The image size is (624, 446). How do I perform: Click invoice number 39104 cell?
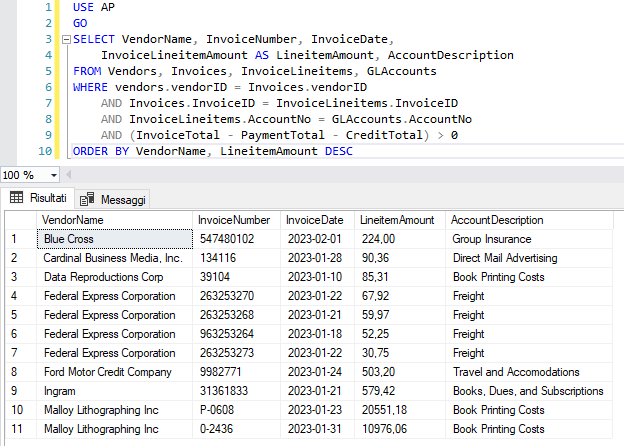pos(237,277)
